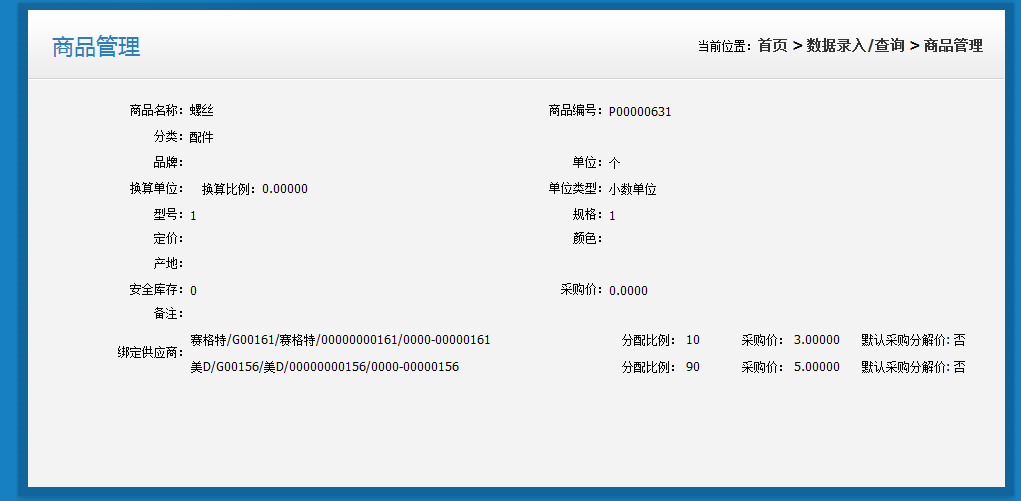Click the supplier 采购价 value 5.00000
This screenshot has height=501, width=1021.
click(x=816, y=367)
